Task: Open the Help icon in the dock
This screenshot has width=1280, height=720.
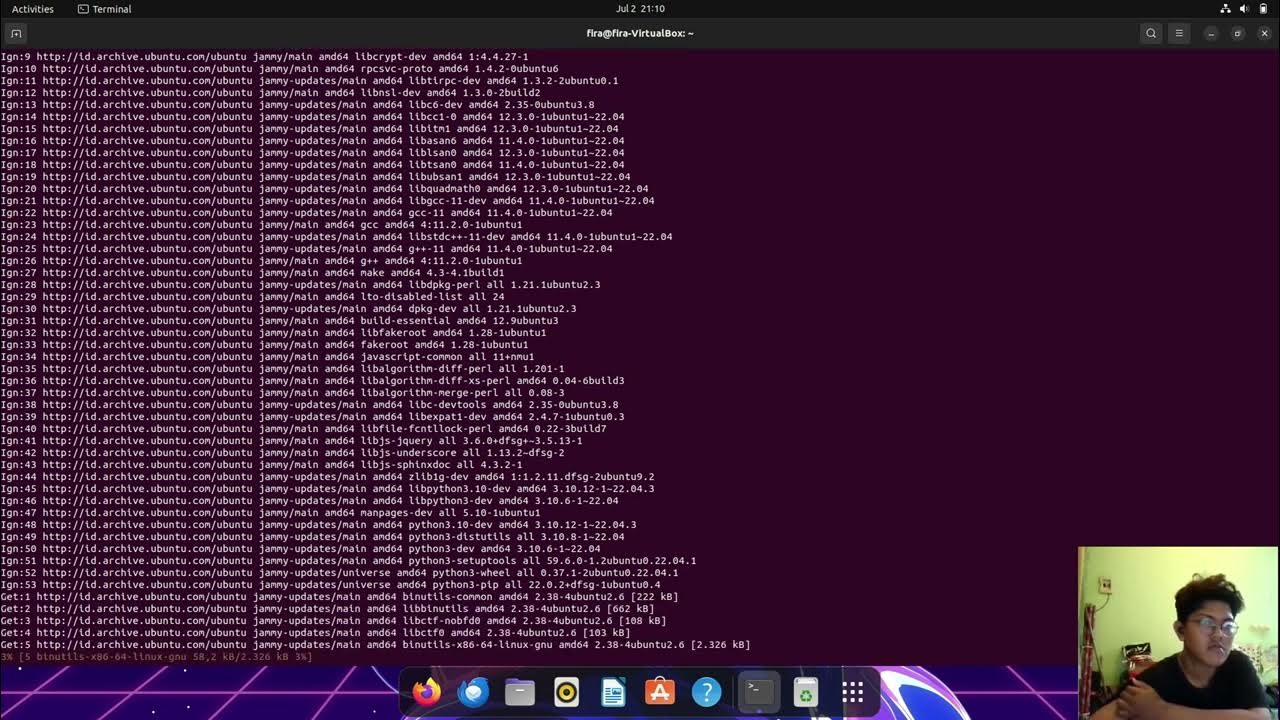Action: pos(707,692)
